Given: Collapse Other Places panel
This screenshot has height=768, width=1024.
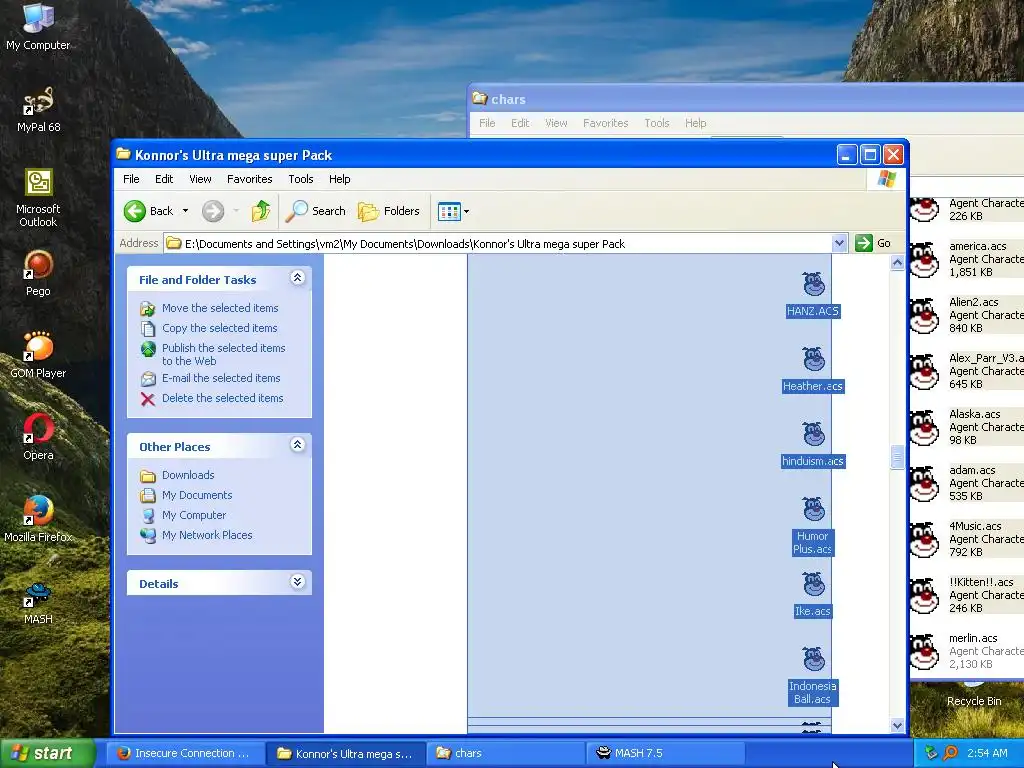Looking at the screenshot, I should [297, 445].
